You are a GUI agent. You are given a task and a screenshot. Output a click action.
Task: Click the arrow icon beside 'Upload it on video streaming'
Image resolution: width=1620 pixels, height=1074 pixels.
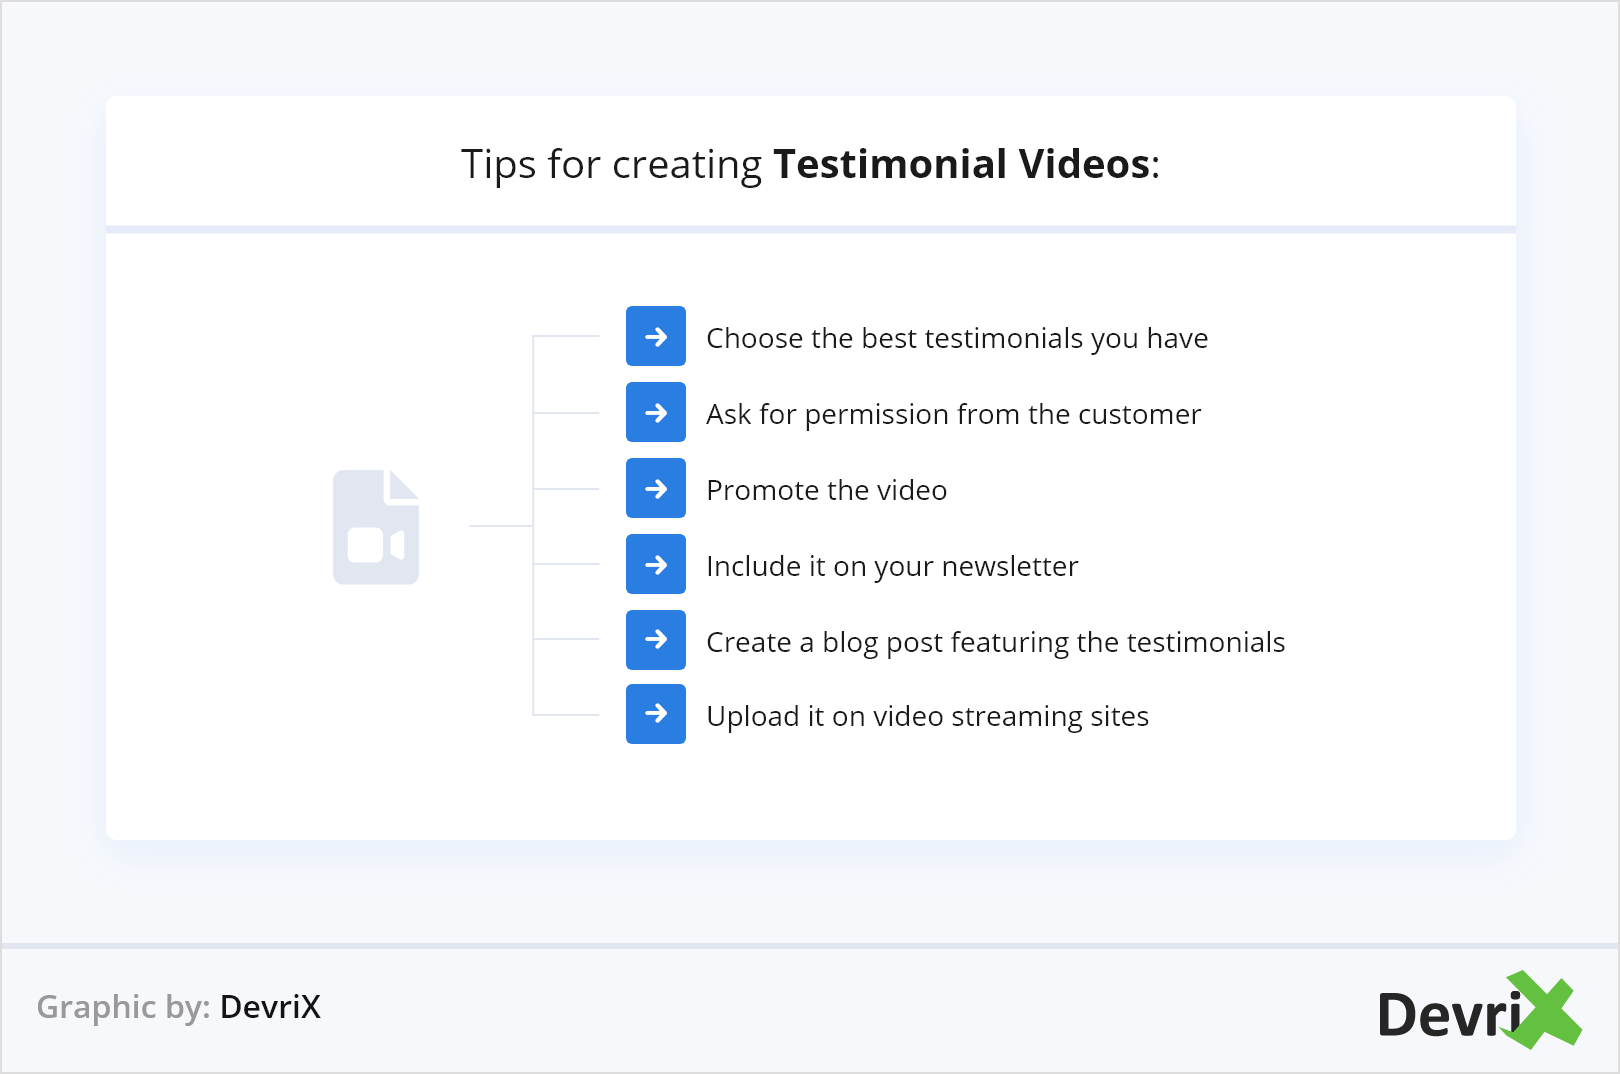(655, 714)
